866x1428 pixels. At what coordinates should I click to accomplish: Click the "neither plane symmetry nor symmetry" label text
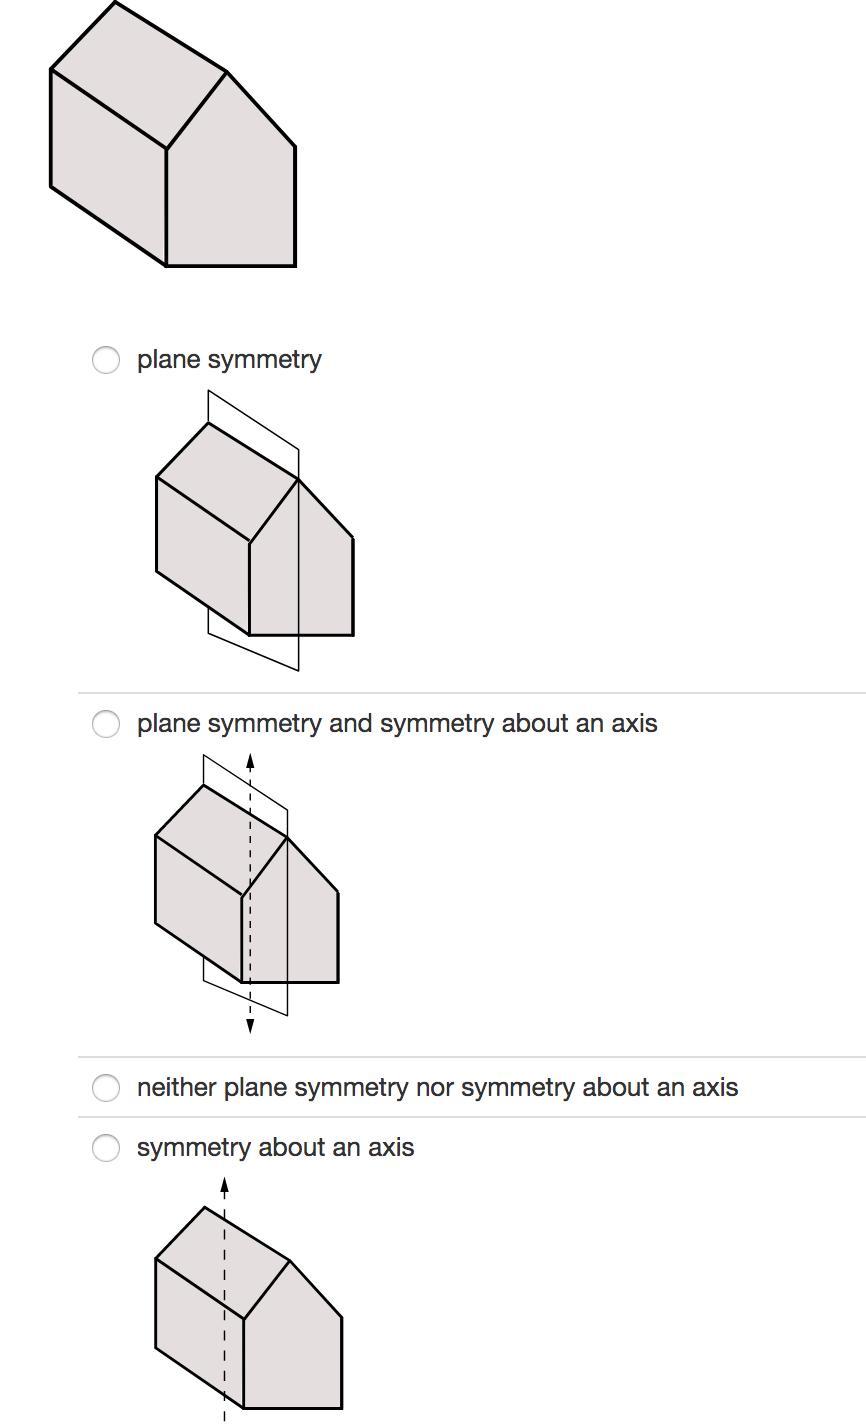pos(437,1087)
